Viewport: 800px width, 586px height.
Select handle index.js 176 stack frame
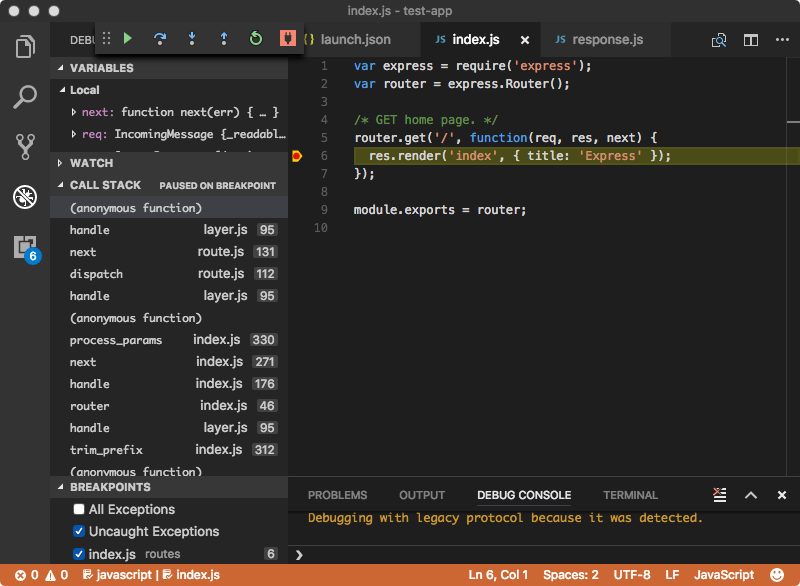point(169,384)
